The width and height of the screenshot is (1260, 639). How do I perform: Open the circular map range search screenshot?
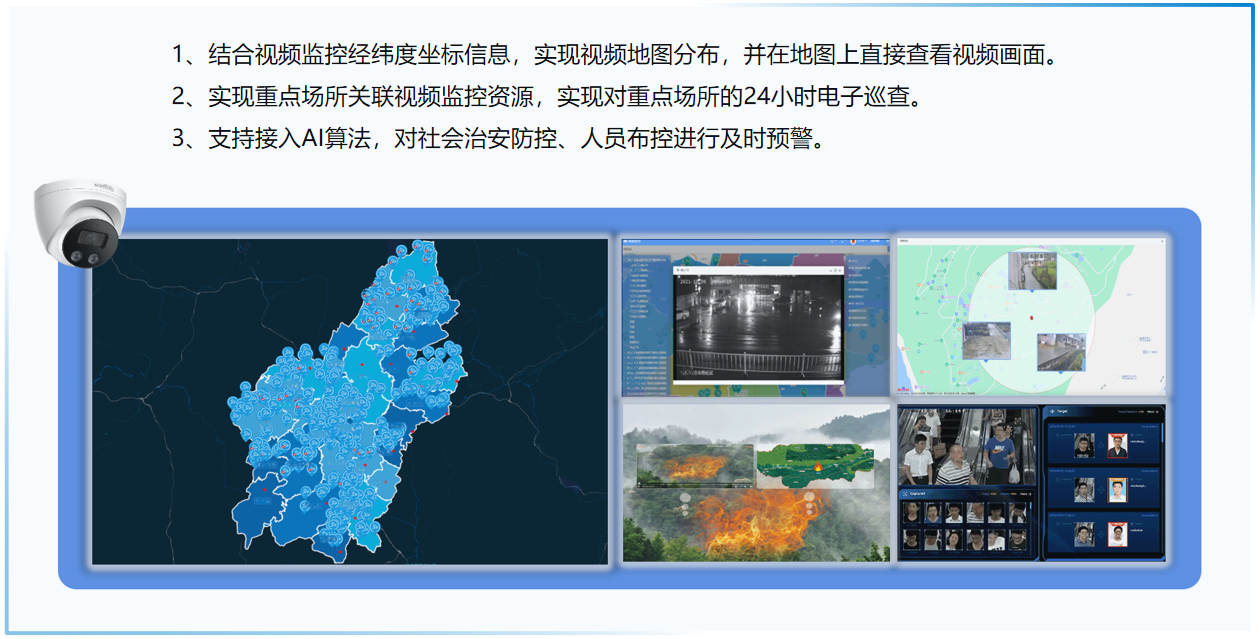(x=1031, y=318)
